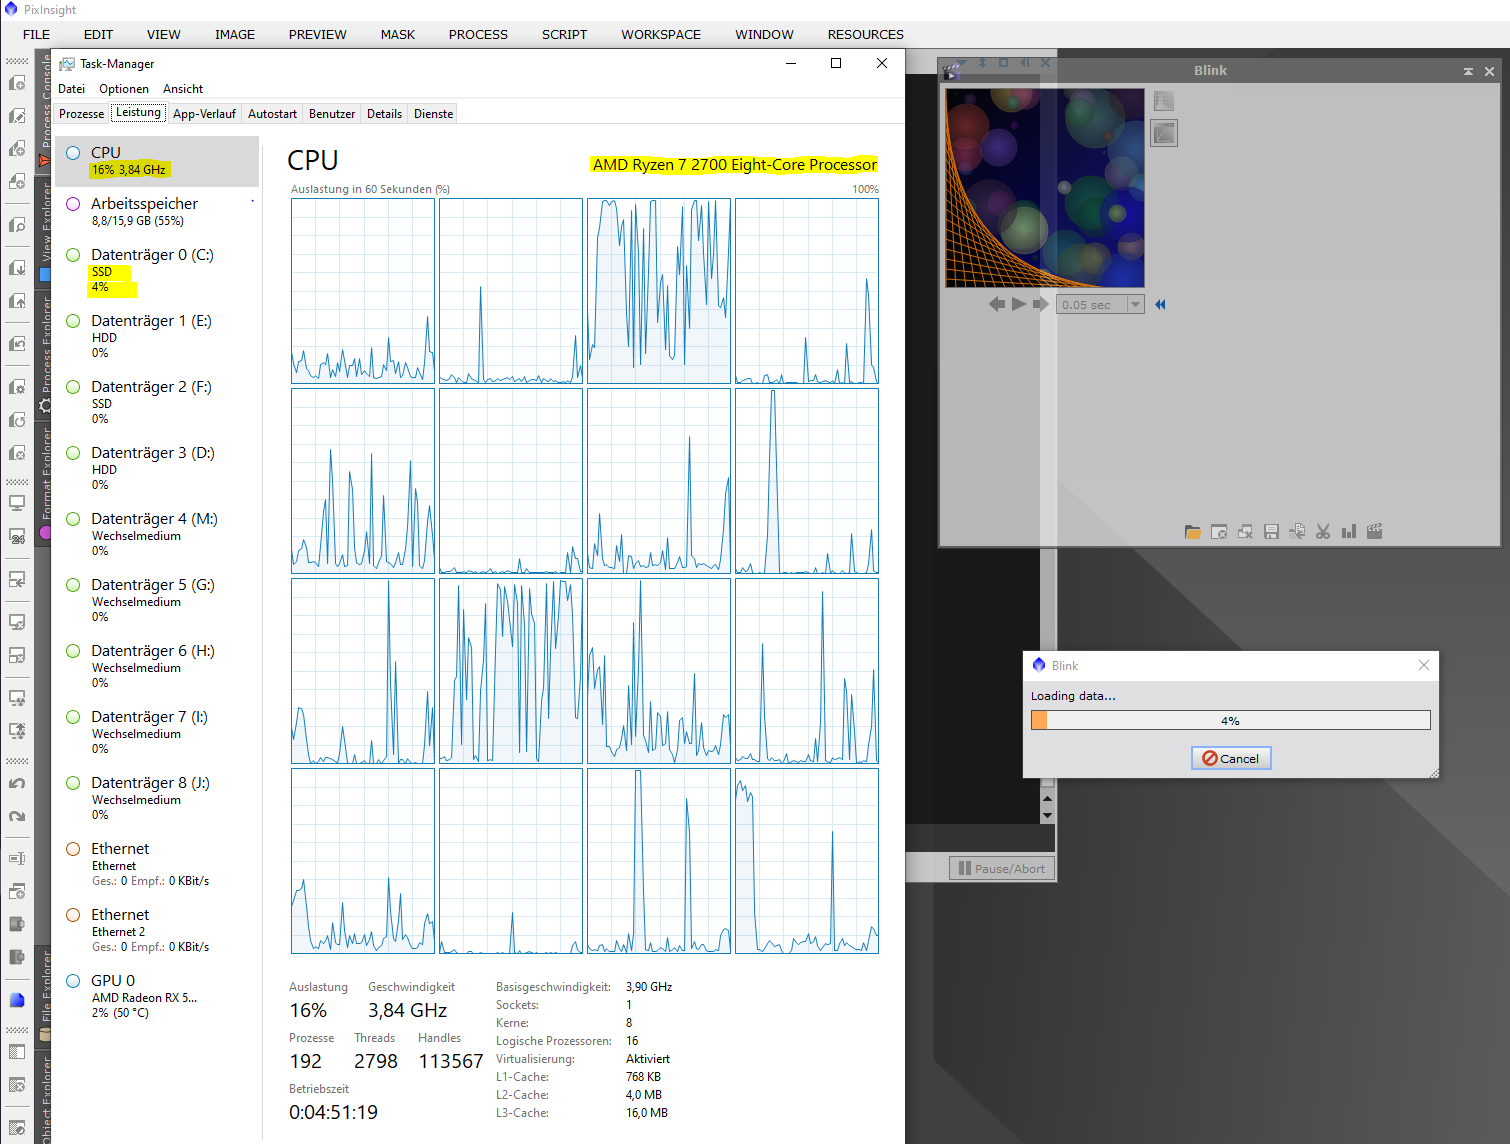Show previous image with left arrow in Blink
The image size is (1510, 1144).
click(x=997, y=304)
